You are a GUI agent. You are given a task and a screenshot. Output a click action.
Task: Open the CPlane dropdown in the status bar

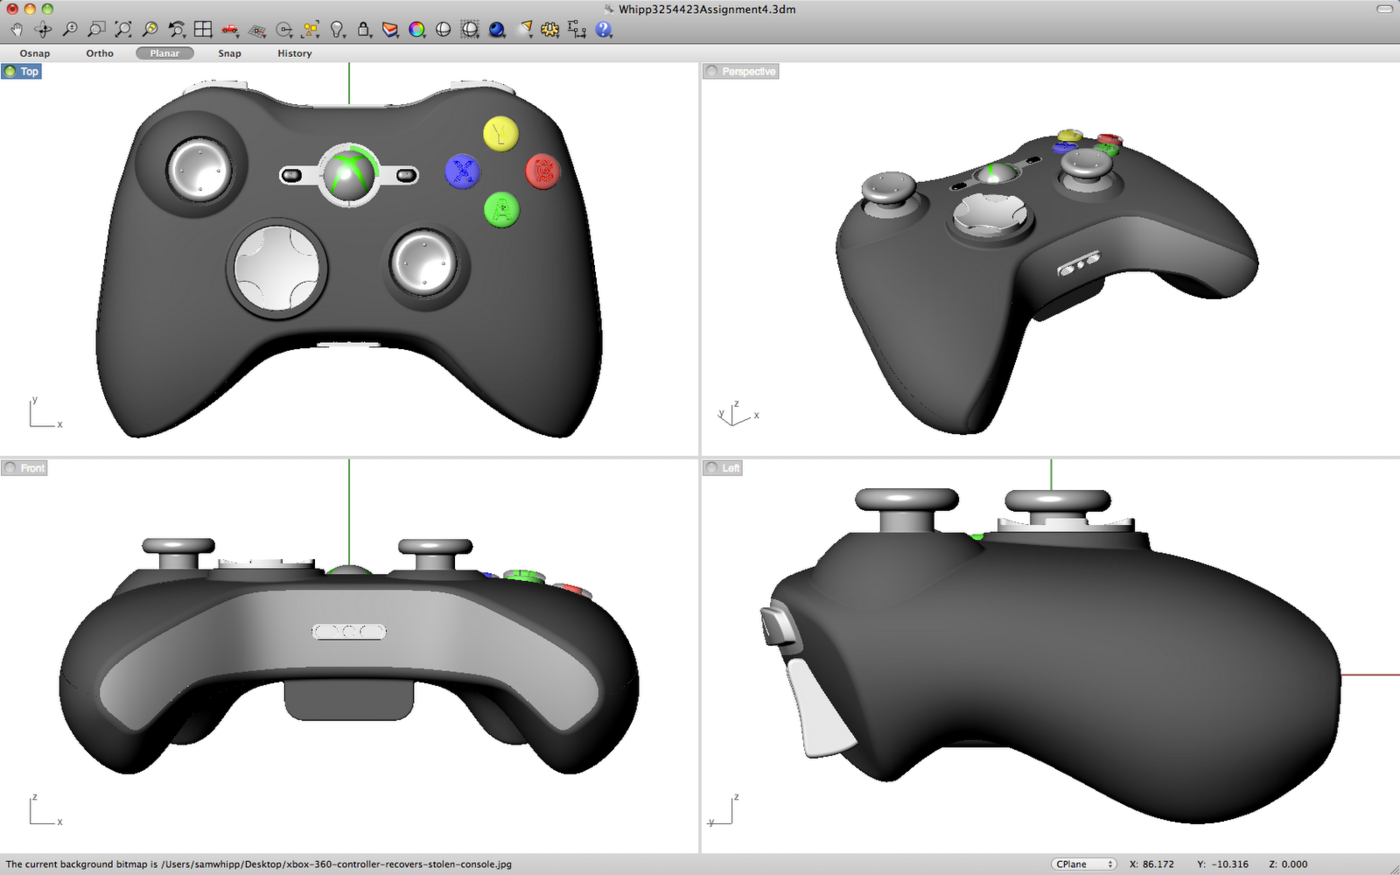point(1084,864)
